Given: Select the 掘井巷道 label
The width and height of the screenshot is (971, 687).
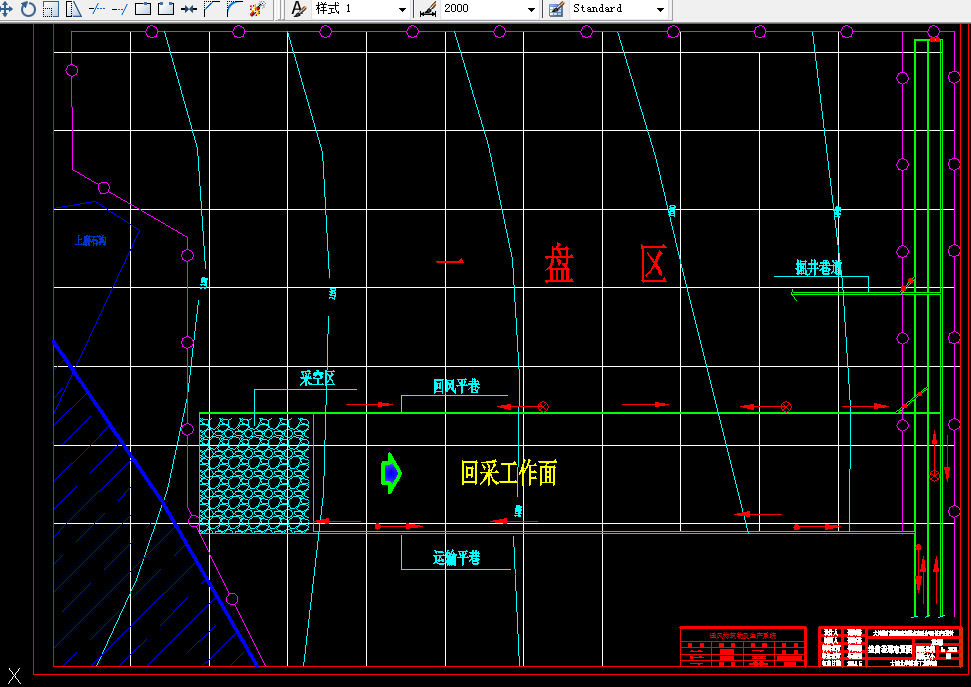Looking at the screenshot, I should [819, 268].
